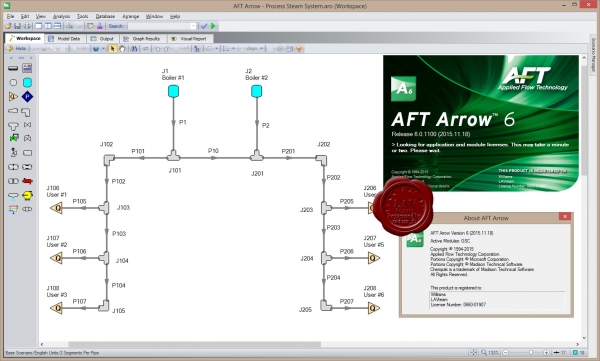Open the Database menu
600x361 pixels.
point(105,16)
